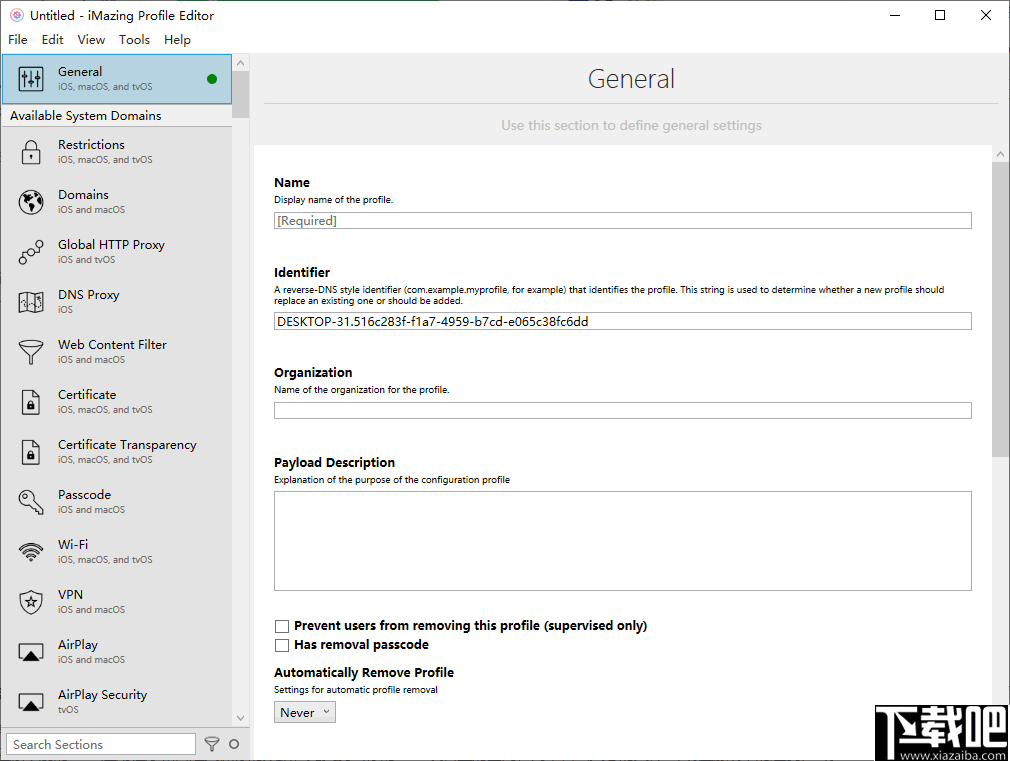This screenshot has height=761, width=1010.
Task: Click sidebar scrollbar down arrow
Action: (240, 718)
